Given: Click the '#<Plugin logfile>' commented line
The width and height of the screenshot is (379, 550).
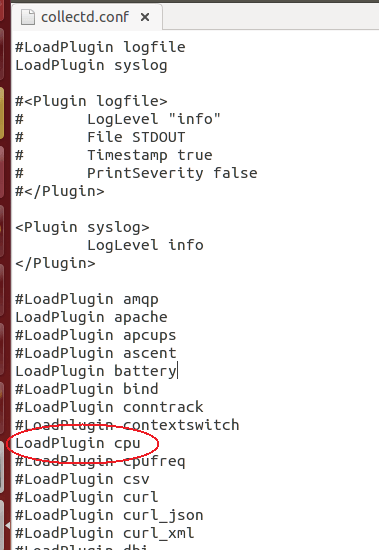Looking at the screenshot, I should (91, 101).
